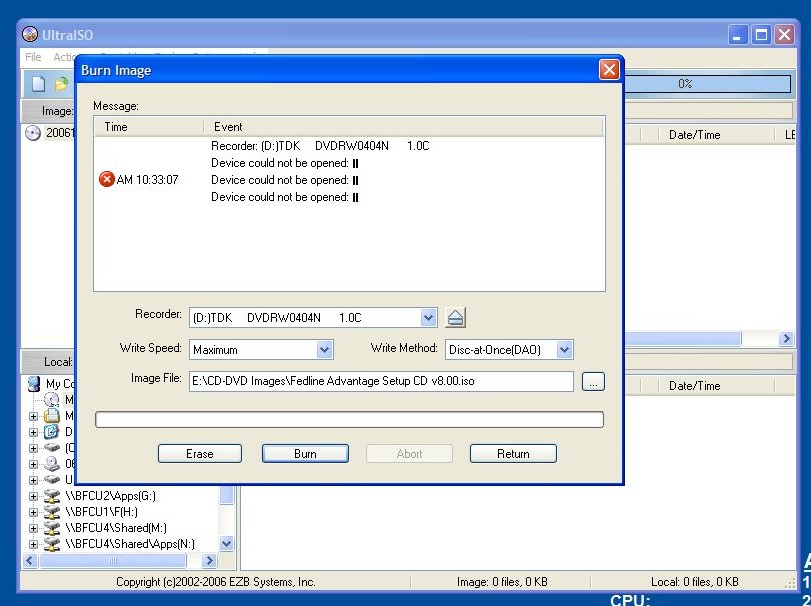
Task: Click the Burn button
Action: pos(305,453)
